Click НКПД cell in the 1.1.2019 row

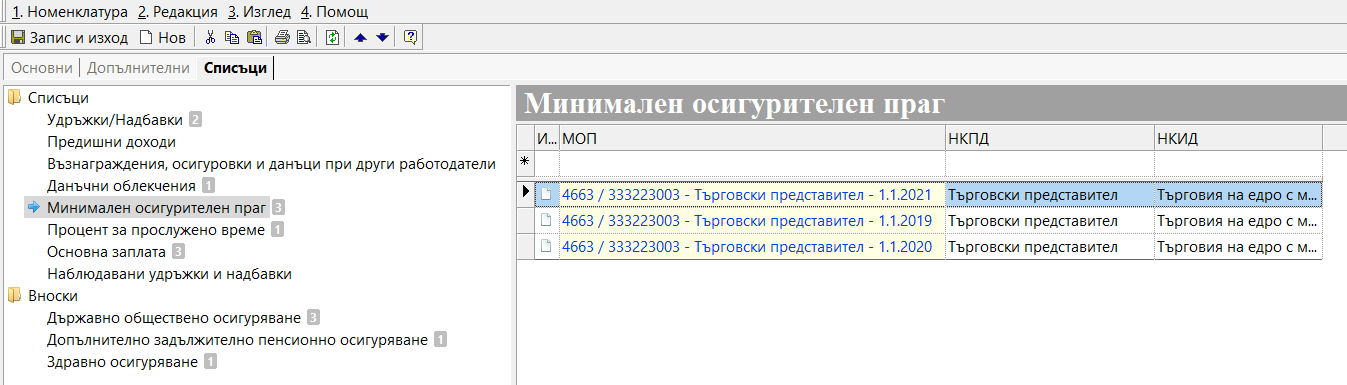point(1049,220)
